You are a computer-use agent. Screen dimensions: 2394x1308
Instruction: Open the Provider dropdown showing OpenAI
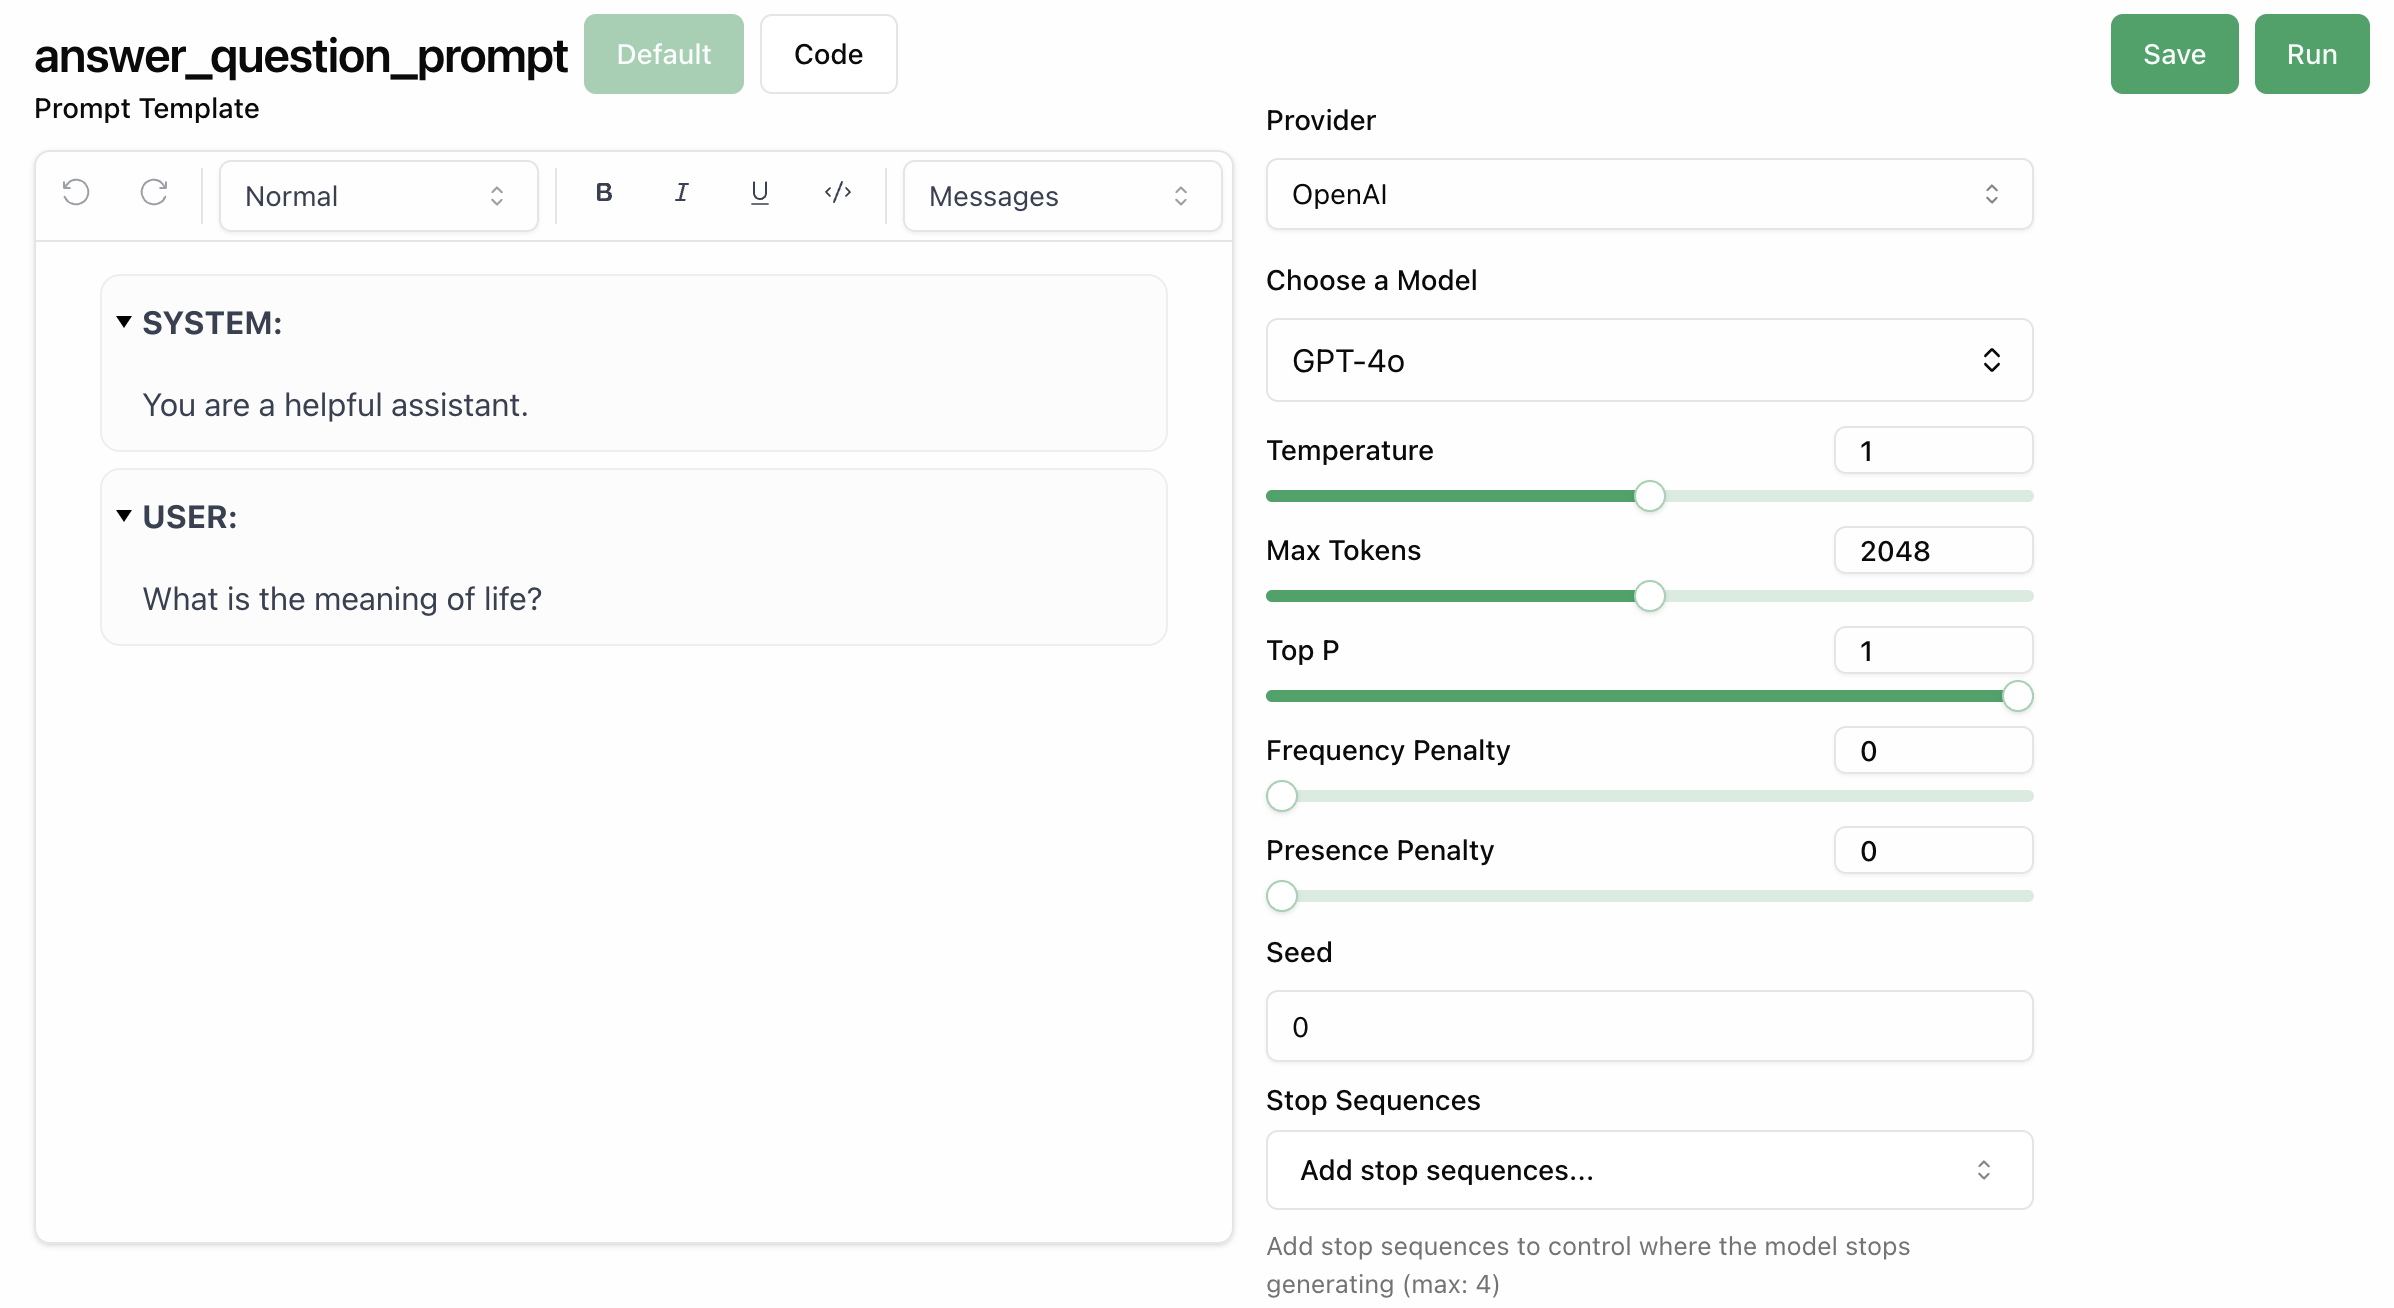point(1649,194)
